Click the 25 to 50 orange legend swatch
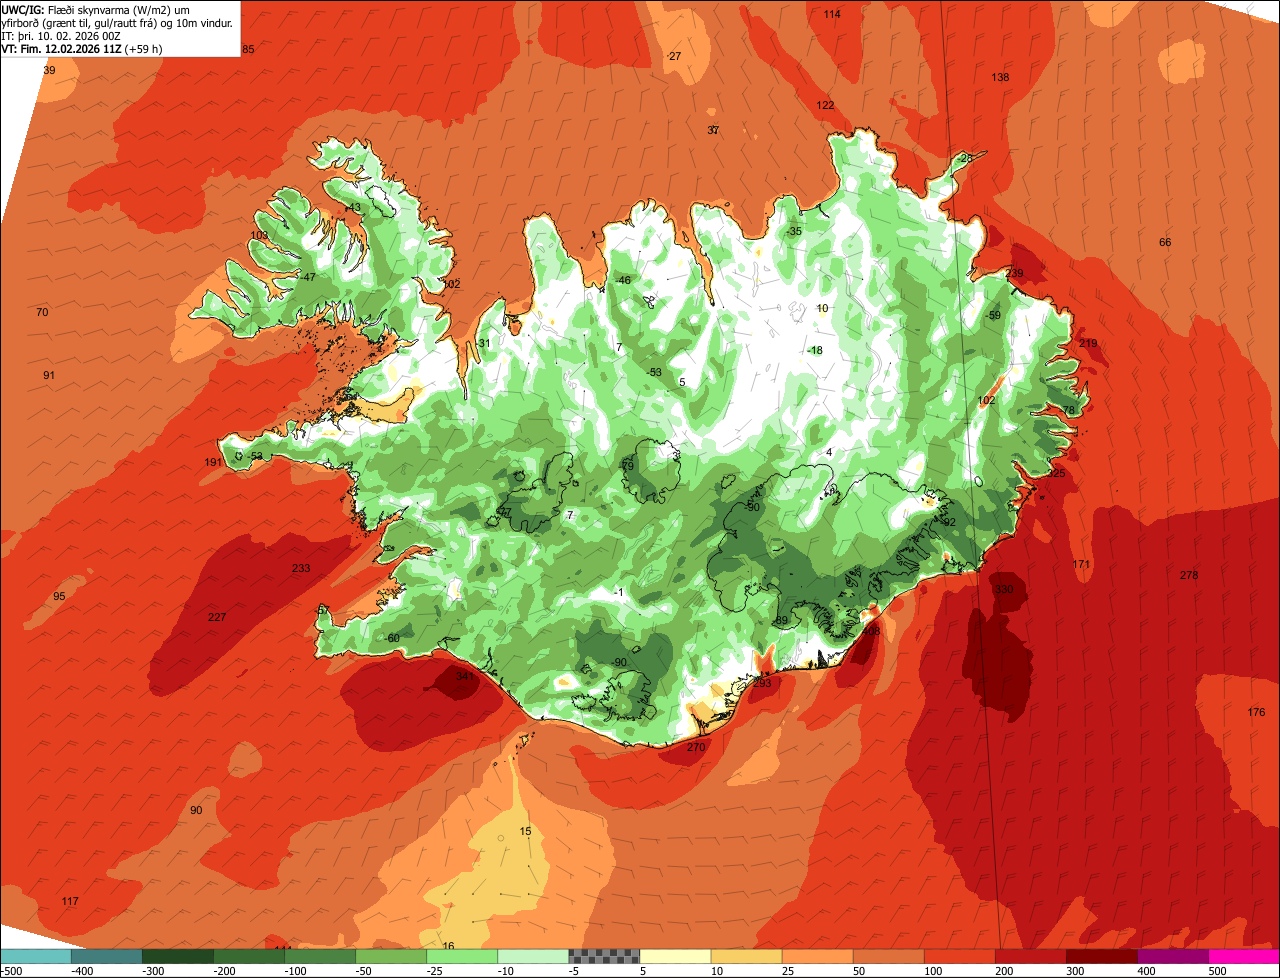The image size is (1280, 978). (817, 956)
